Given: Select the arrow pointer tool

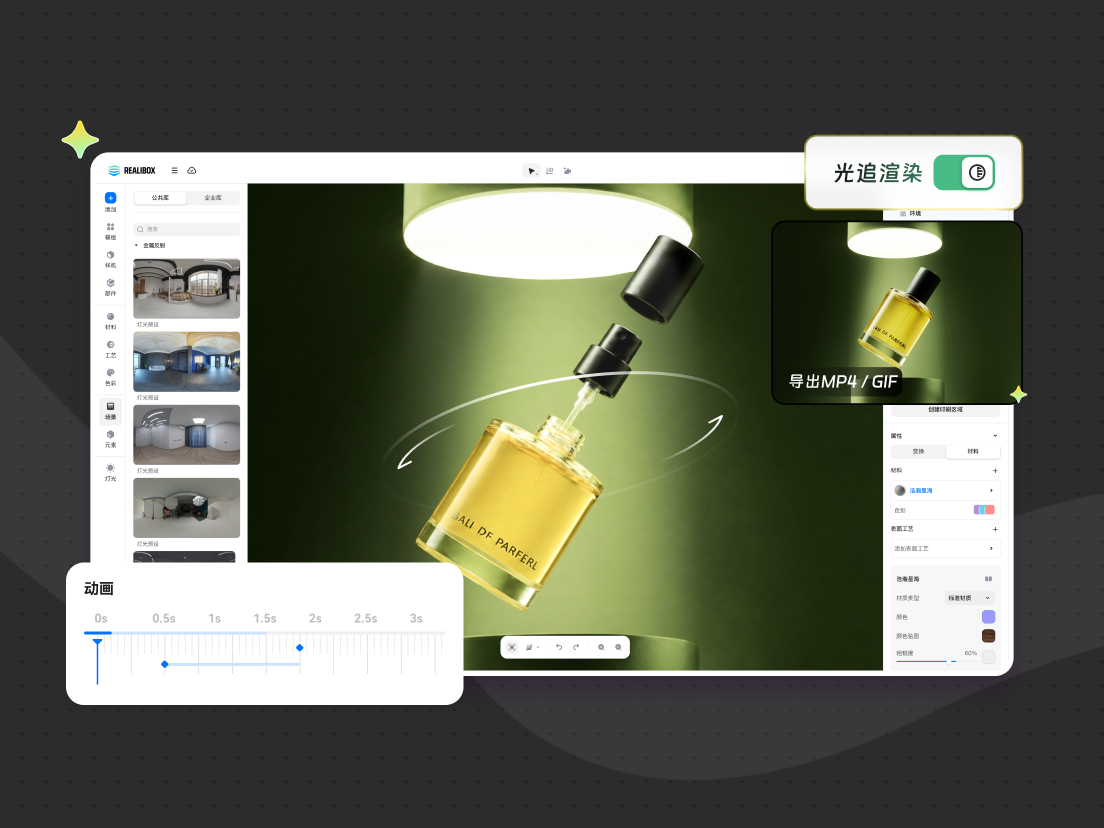Looking at the screenshot, I should coord(532,170).
